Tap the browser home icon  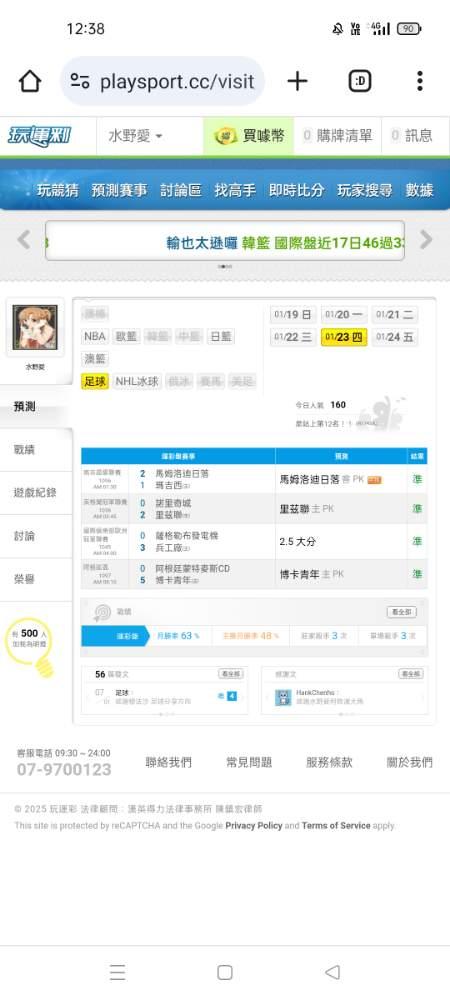(x=29, y=81)
